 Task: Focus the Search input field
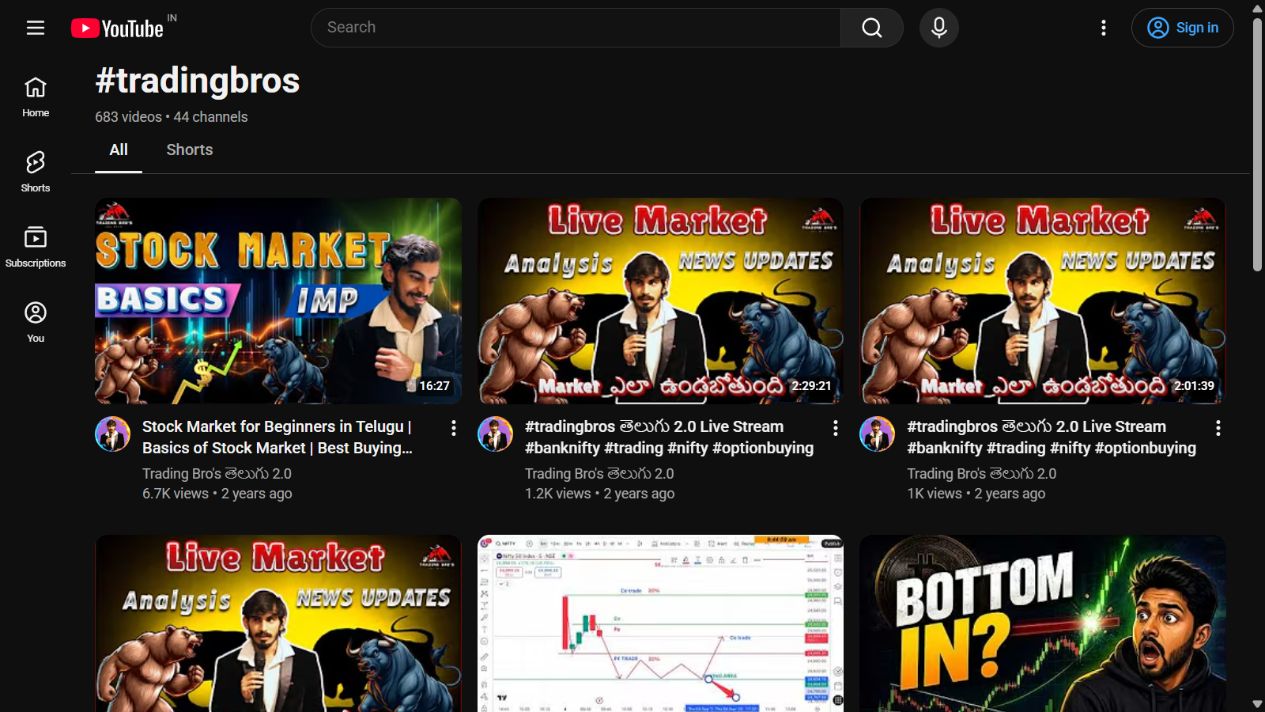[x=576, y=28]
